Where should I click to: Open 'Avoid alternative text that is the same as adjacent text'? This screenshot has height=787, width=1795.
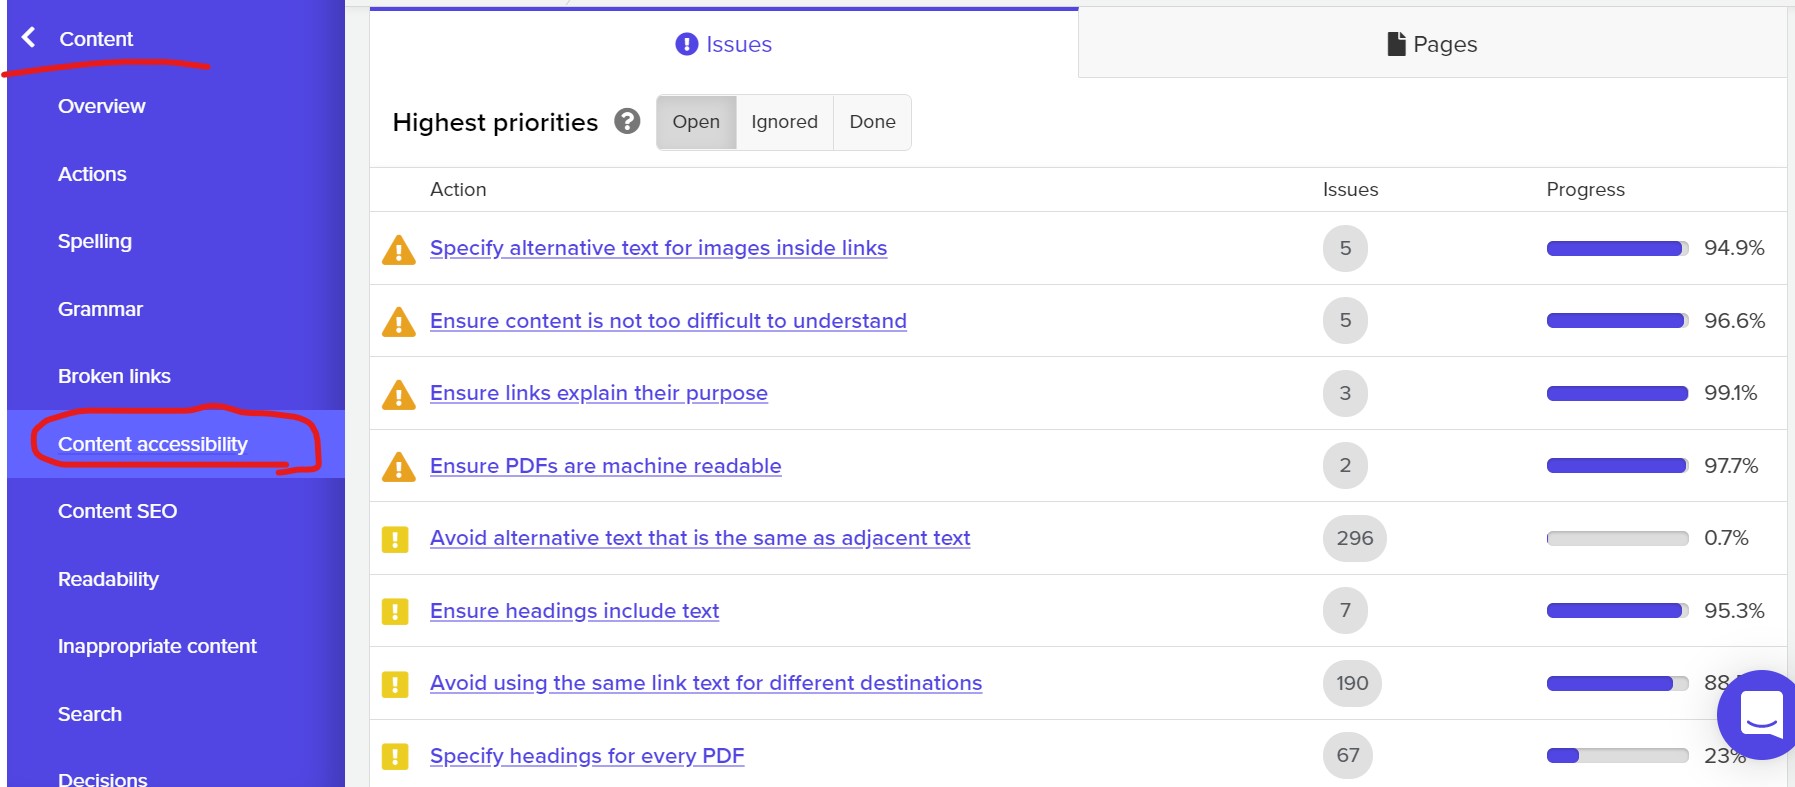(x=700, y=538)
